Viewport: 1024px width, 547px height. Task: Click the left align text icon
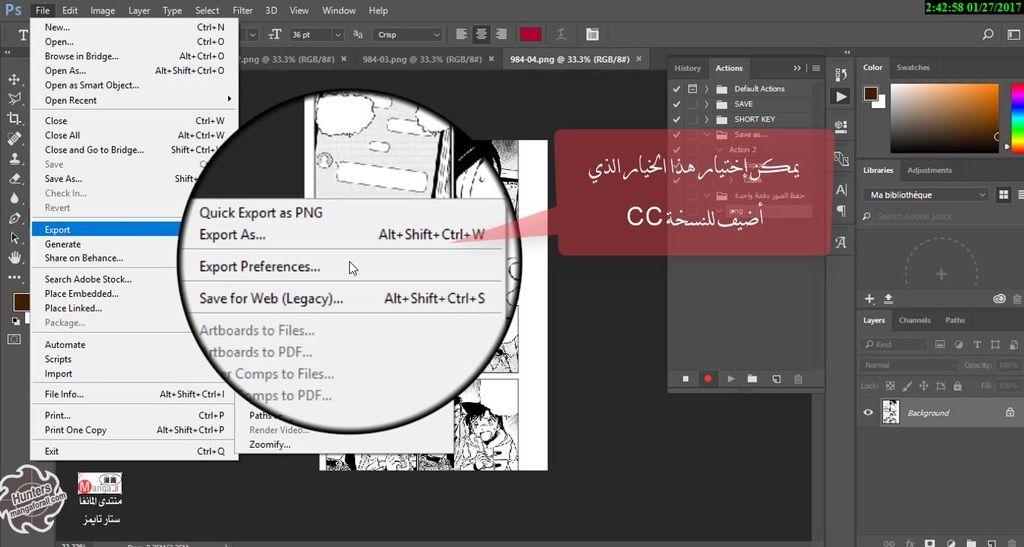462,35
